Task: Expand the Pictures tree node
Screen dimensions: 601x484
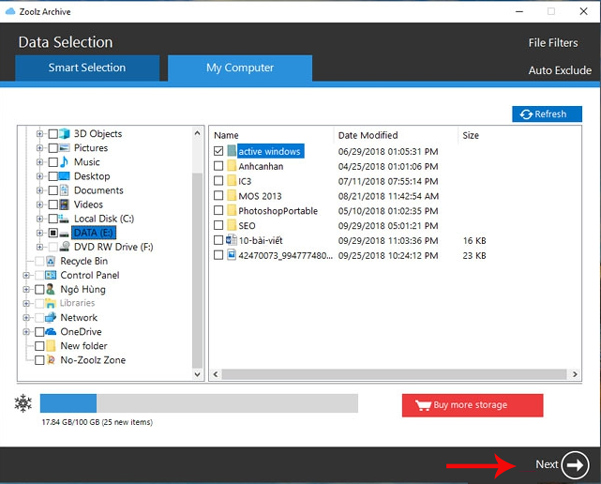Action: [x=39, y=148]
